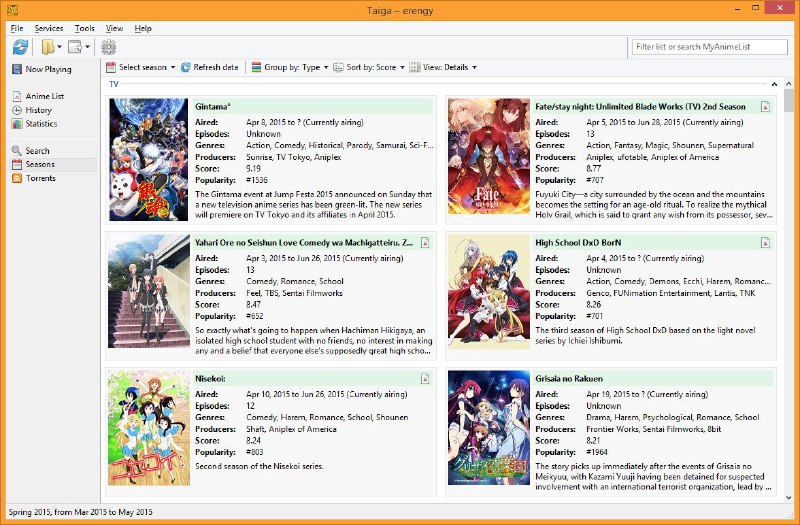This screenshot has width=800, height=525.
Task: Open the Sort by: Score dropdown
Action: pyautogui.click(x=370, y=67)
